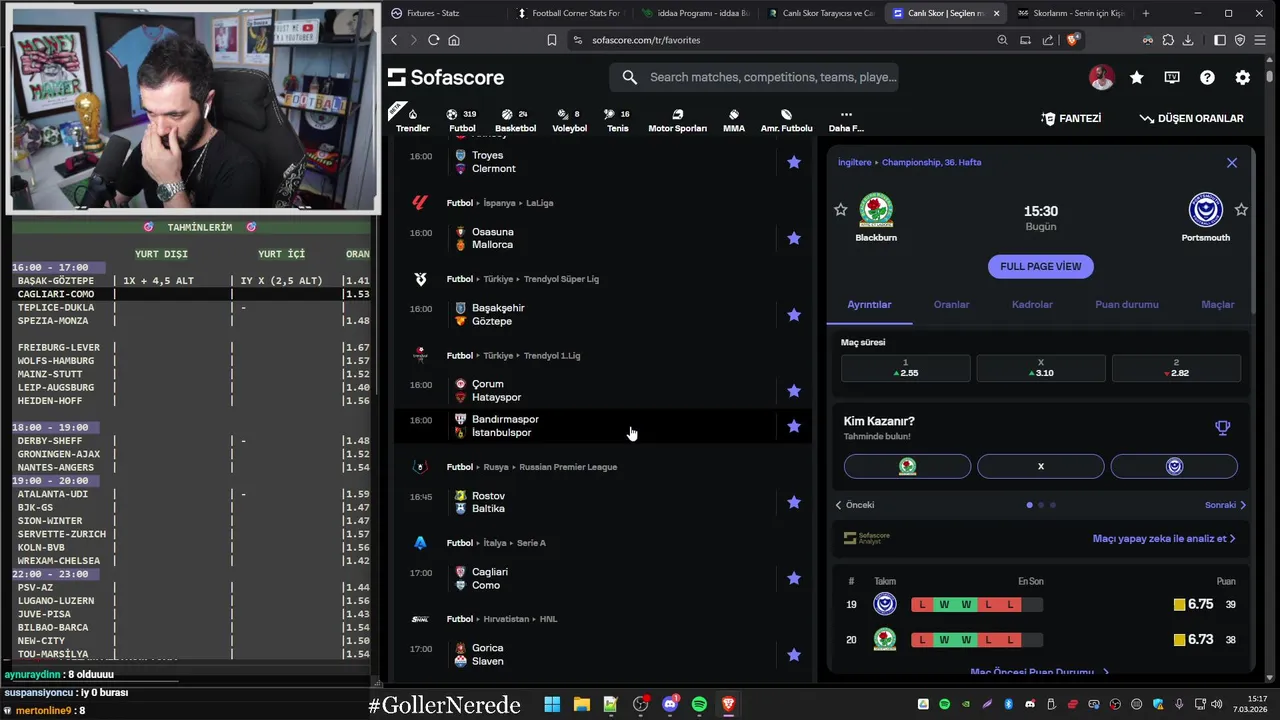
Task: Favorite Portsmouth team with star
Action: (x=1241, y=210)
